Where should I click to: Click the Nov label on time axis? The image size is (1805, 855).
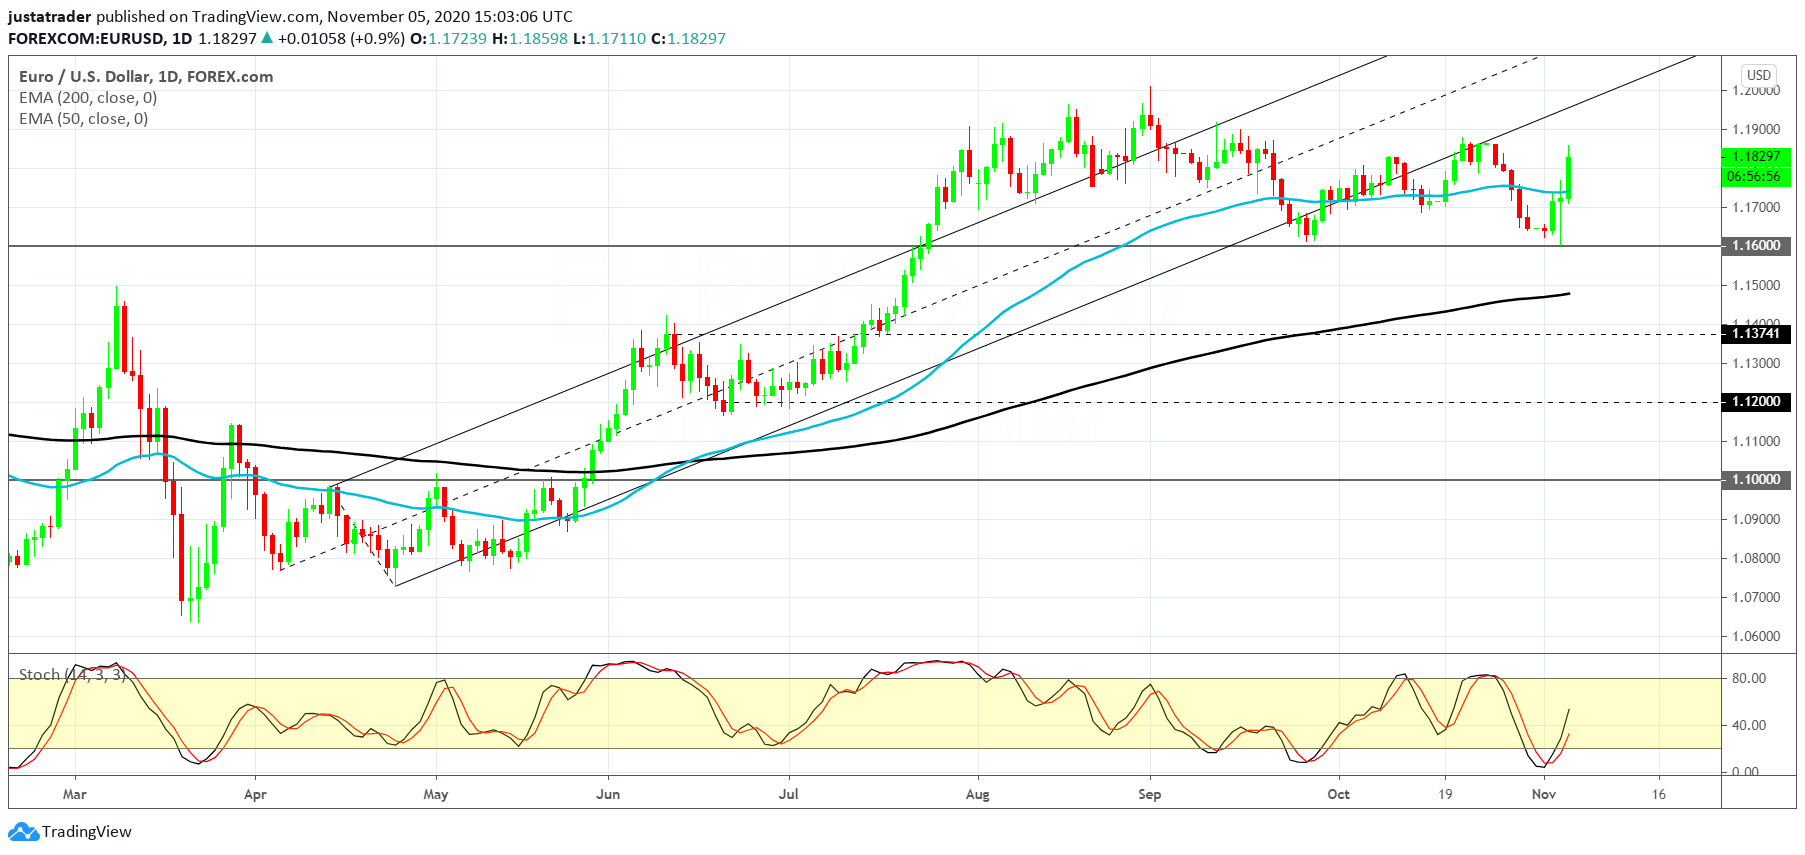tap(1544, 794)
